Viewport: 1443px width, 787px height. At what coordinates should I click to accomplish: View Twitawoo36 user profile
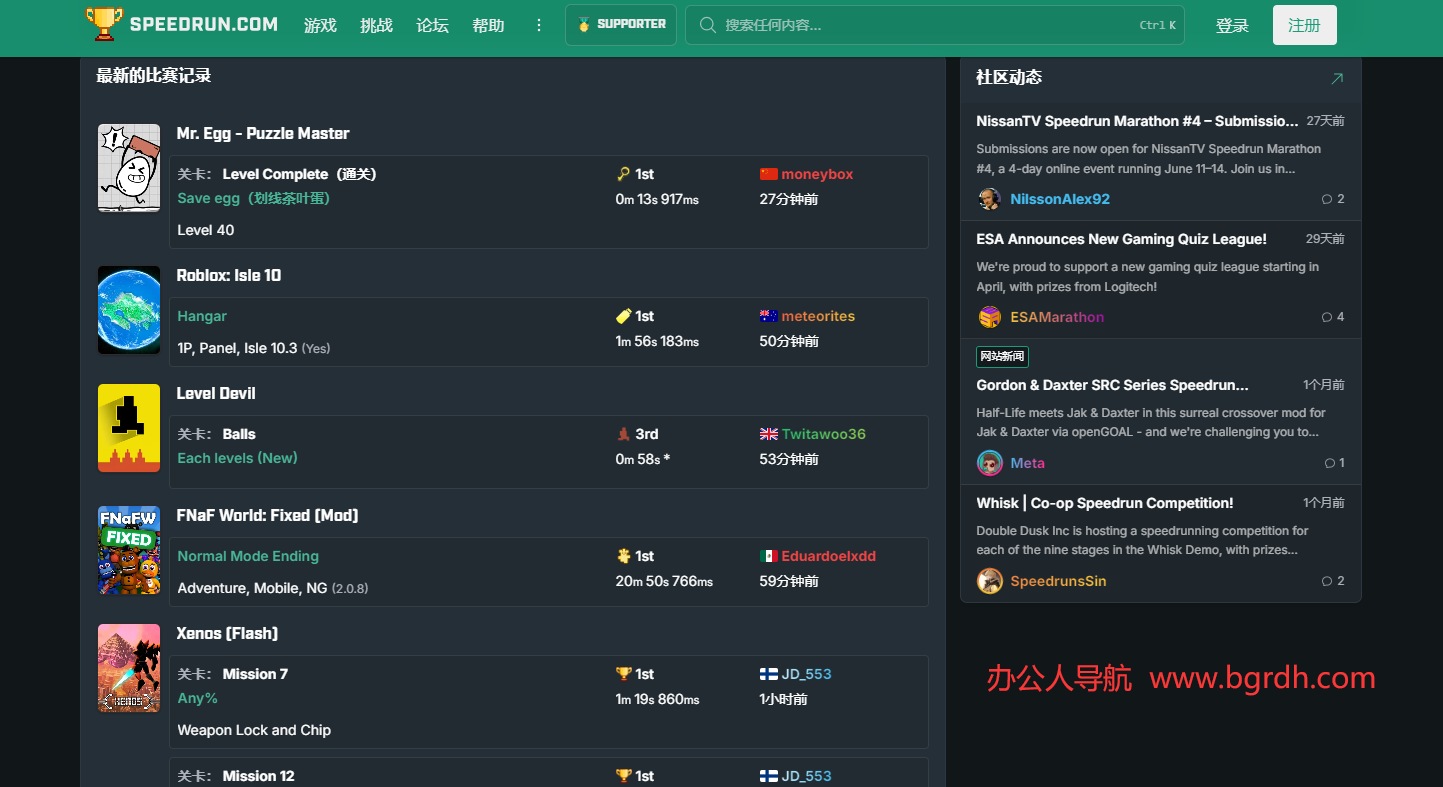tap(824, 434)
